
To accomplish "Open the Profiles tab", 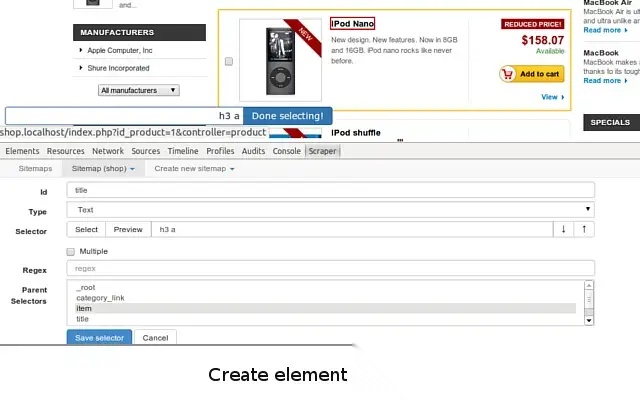I will point(220,151).
